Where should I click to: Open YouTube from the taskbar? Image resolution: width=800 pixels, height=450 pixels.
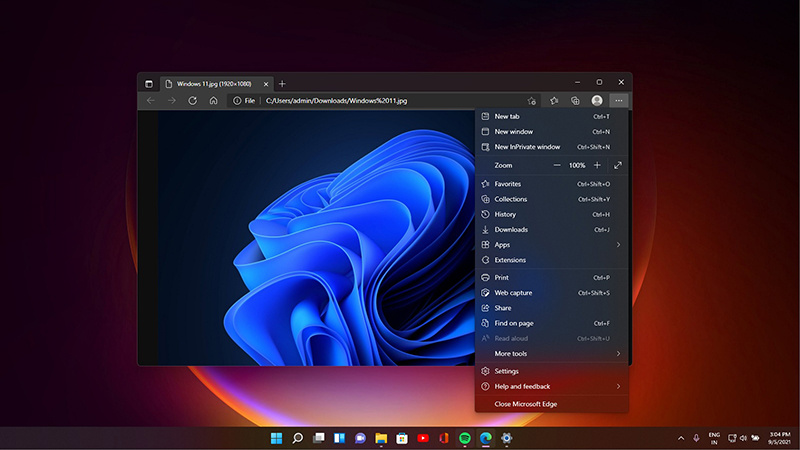click(423, 438)
